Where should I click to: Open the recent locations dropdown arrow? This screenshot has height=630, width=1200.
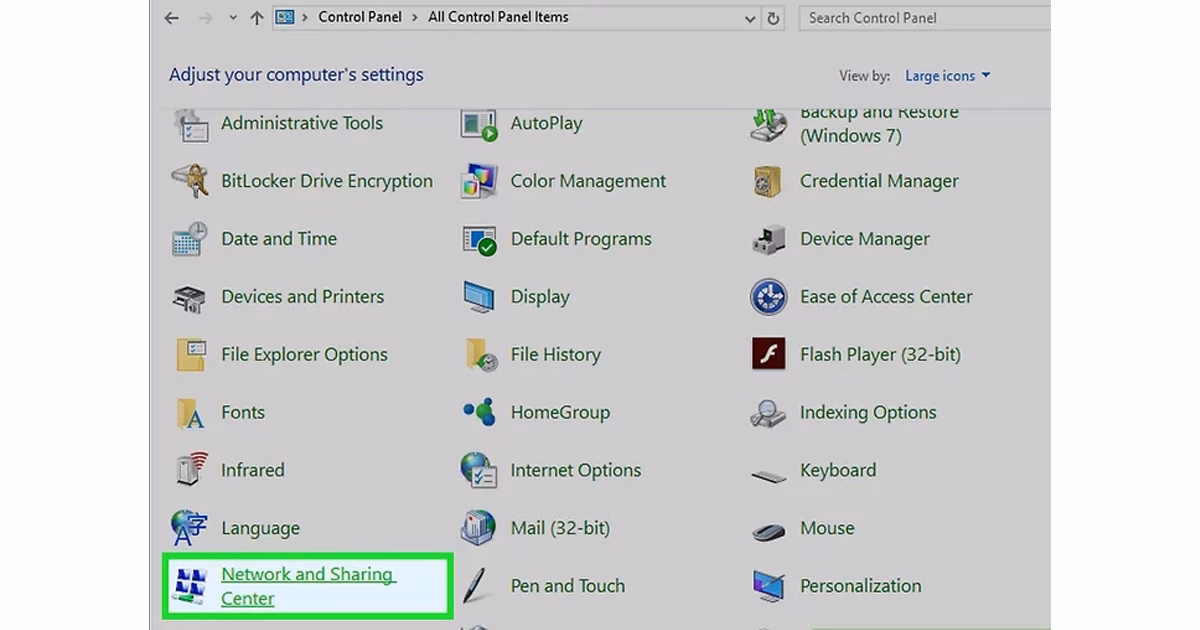coord(233,18)
